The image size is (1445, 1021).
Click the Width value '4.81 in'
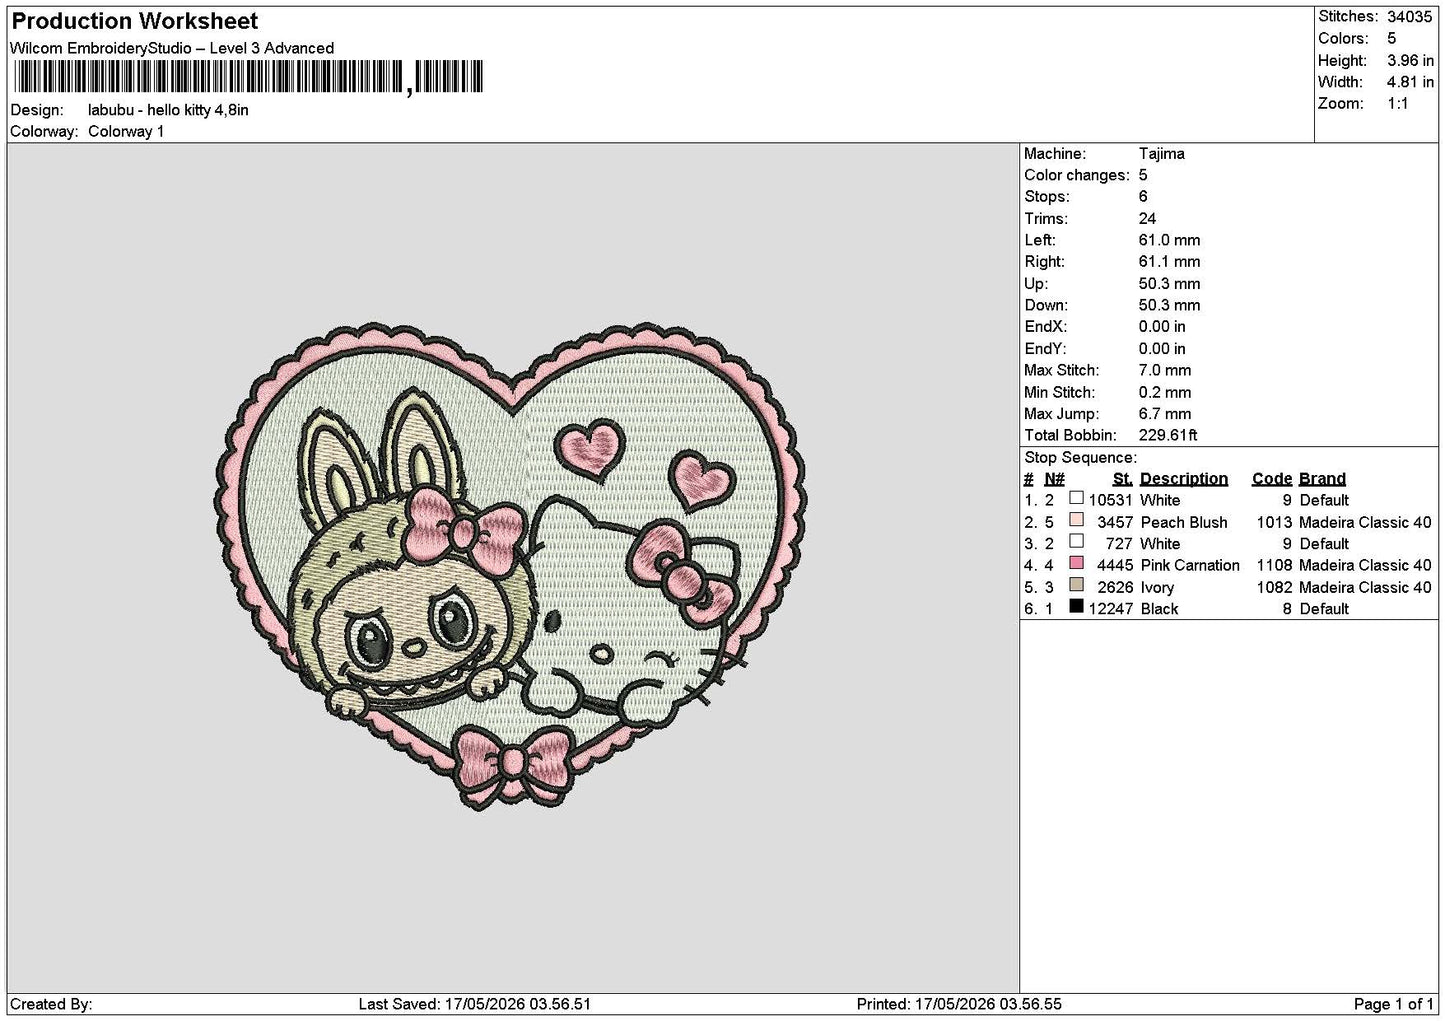(x=1410, y=82)
